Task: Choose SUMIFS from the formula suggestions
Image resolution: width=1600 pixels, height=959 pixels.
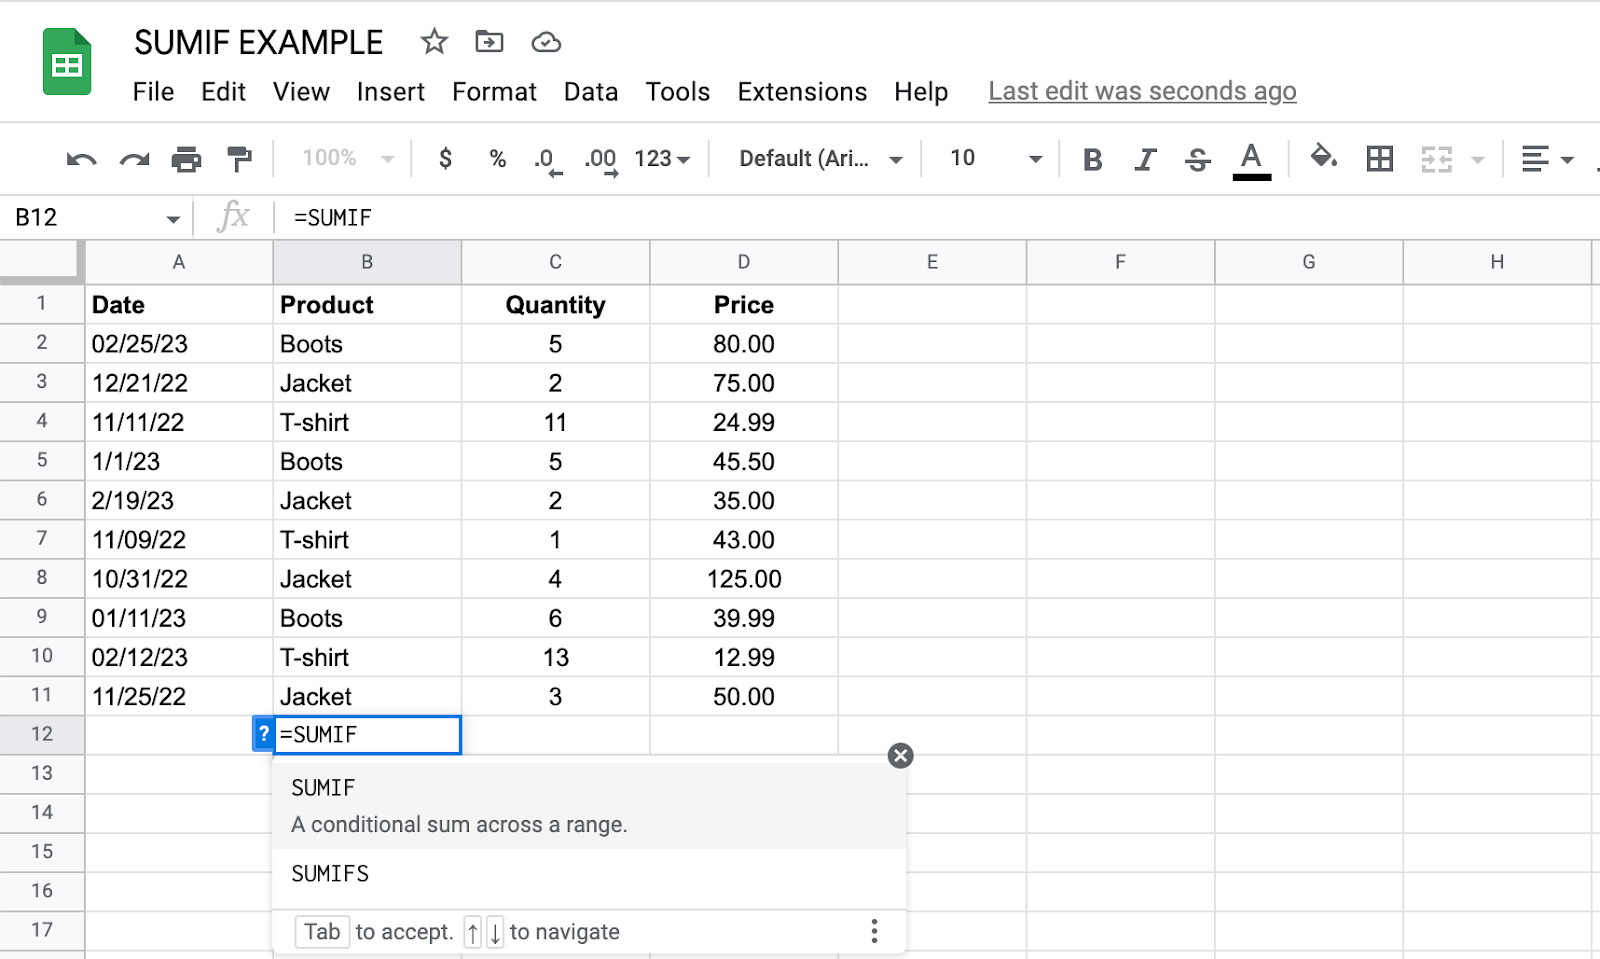Action: [330, 874]
